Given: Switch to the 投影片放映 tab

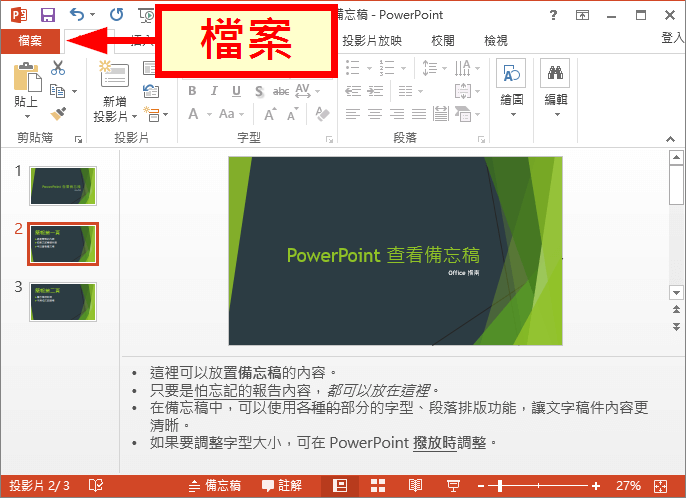Looking at the screenshot, I should [x=372, y=41].
